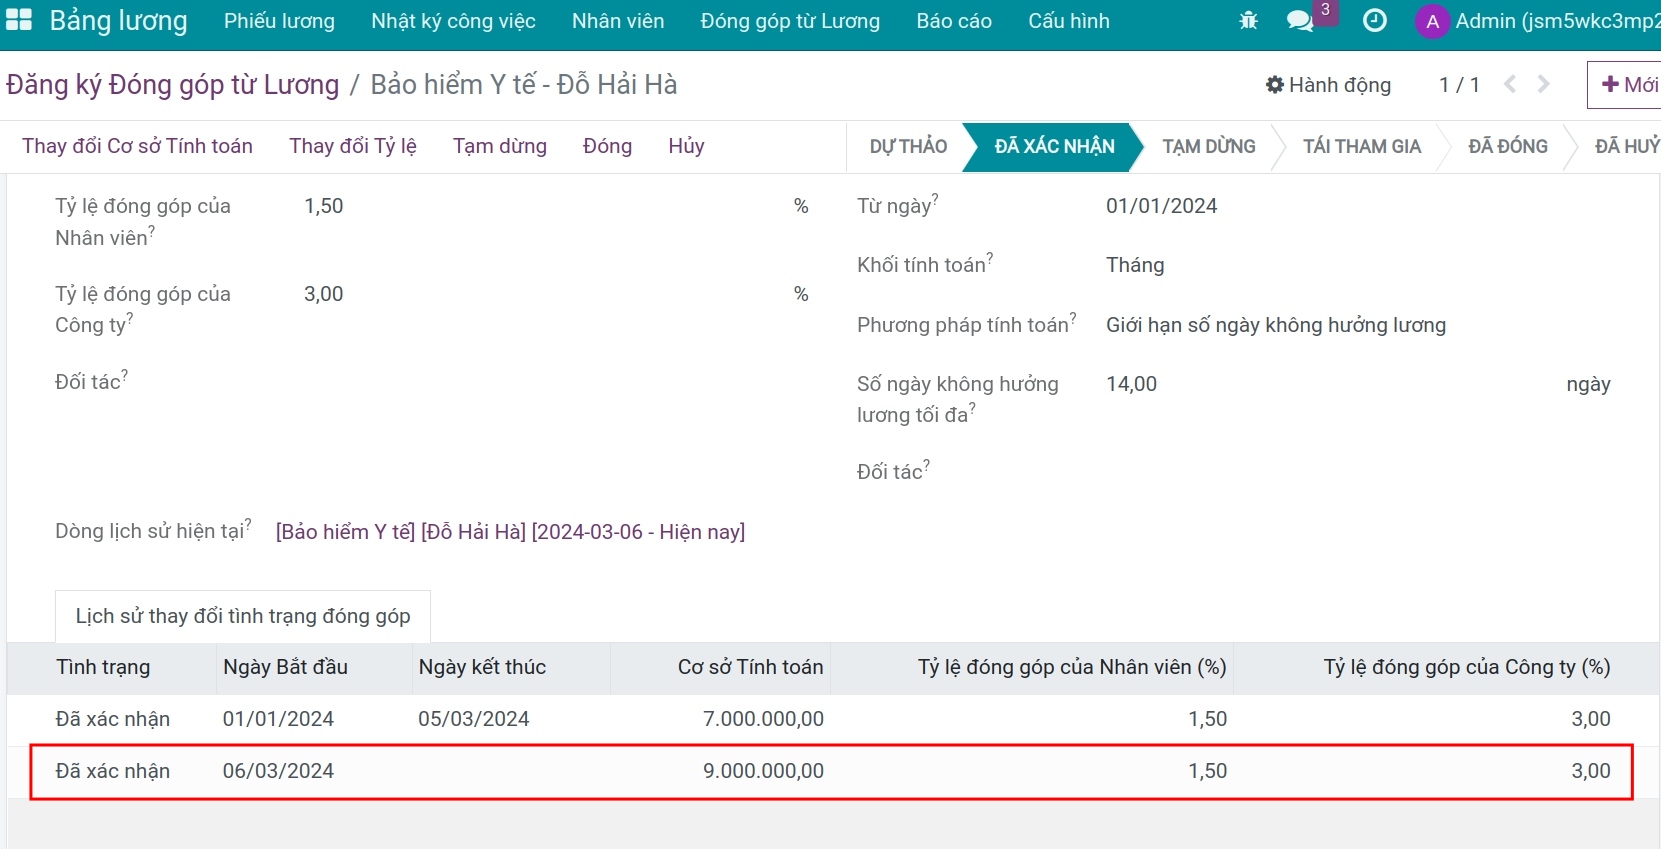Screen dimensions: 1661x849
Task: Open the Hành động gear menu
Action: tap(1328, 85)
